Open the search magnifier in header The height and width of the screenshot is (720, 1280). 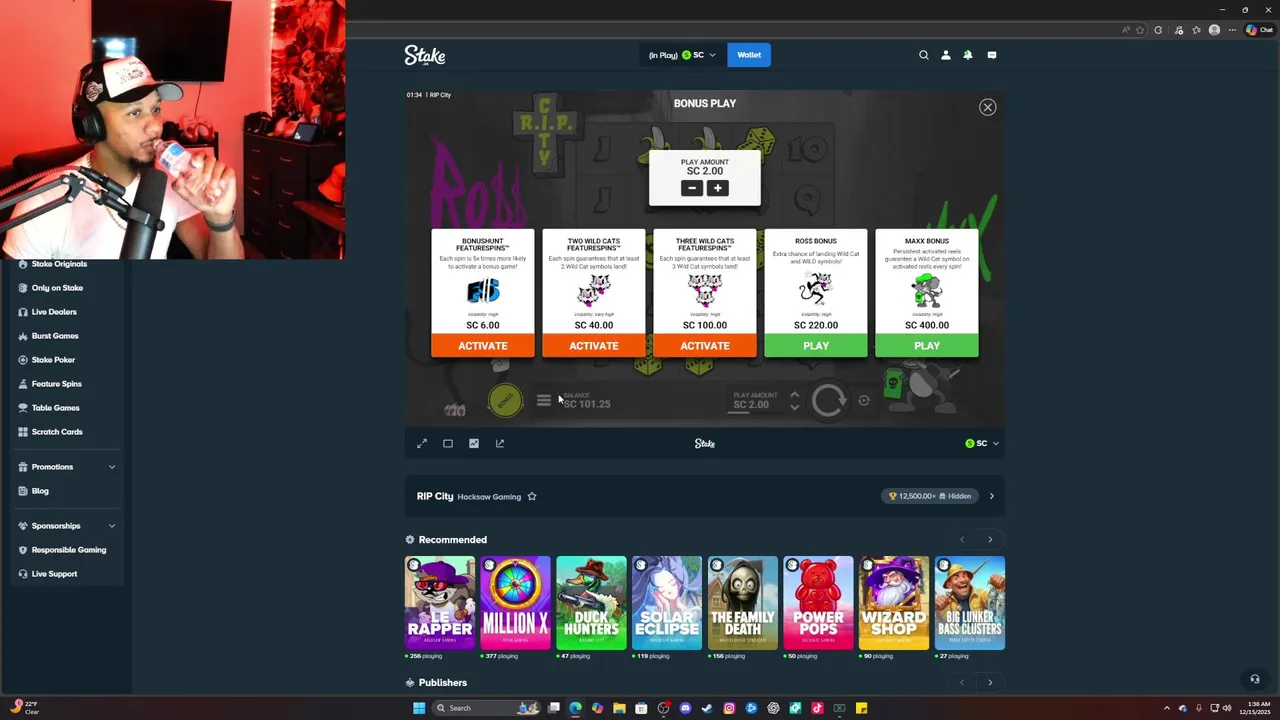click(x=924, y=55)
